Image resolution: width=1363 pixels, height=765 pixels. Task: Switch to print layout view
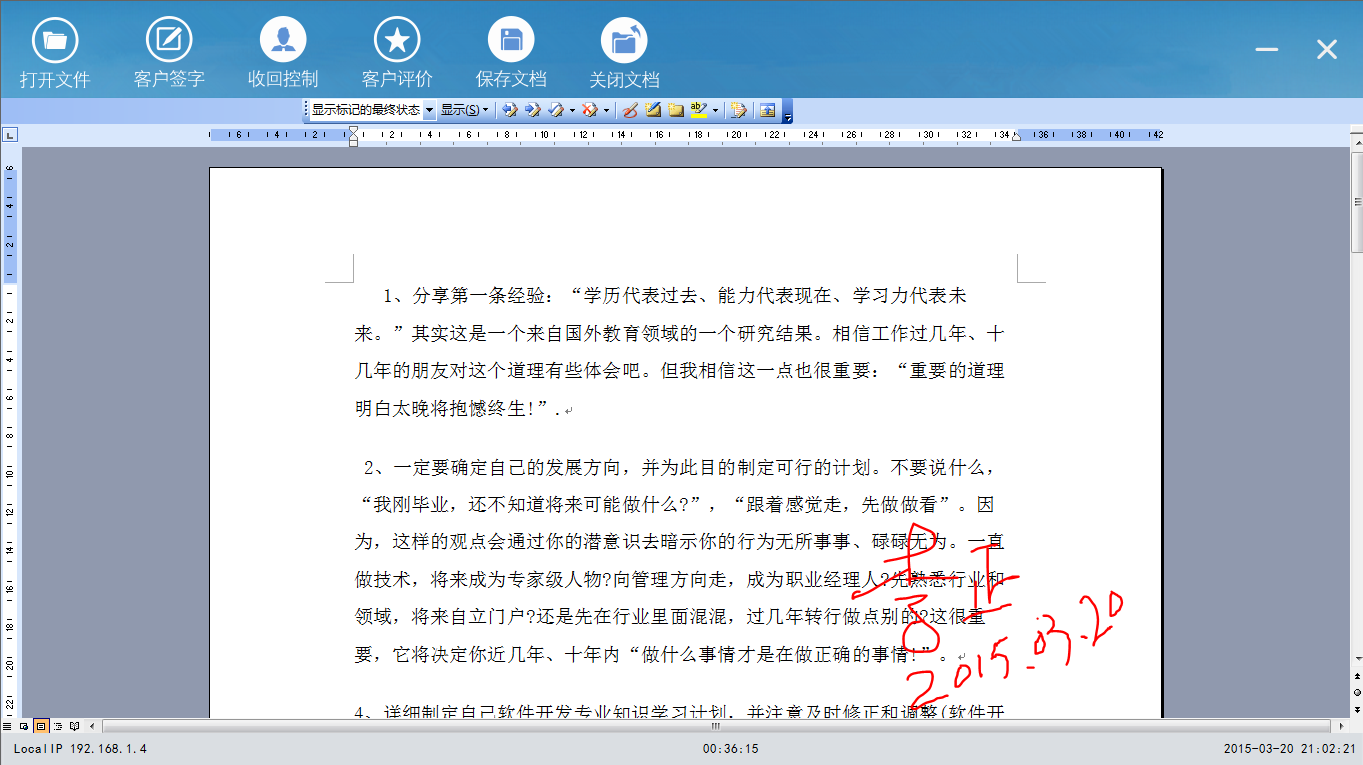click(x=41, y=726)
